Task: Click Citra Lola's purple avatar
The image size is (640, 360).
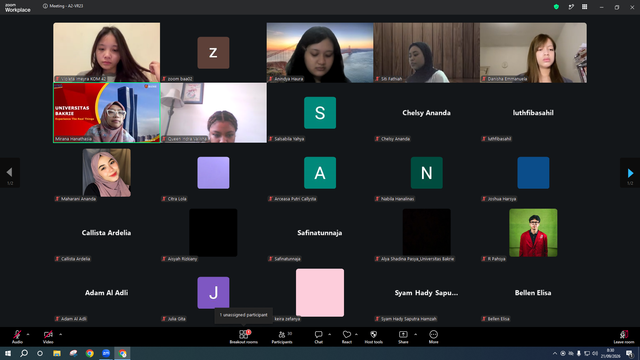Action: pyautogui.click(x=213, y=173)
